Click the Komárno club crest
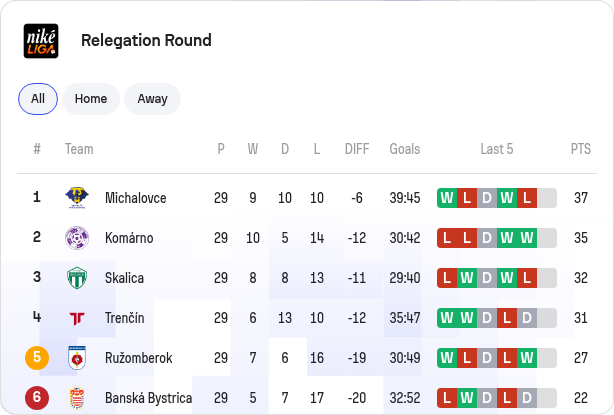Viewport: 614px width, 415px height. coord(77,238)
